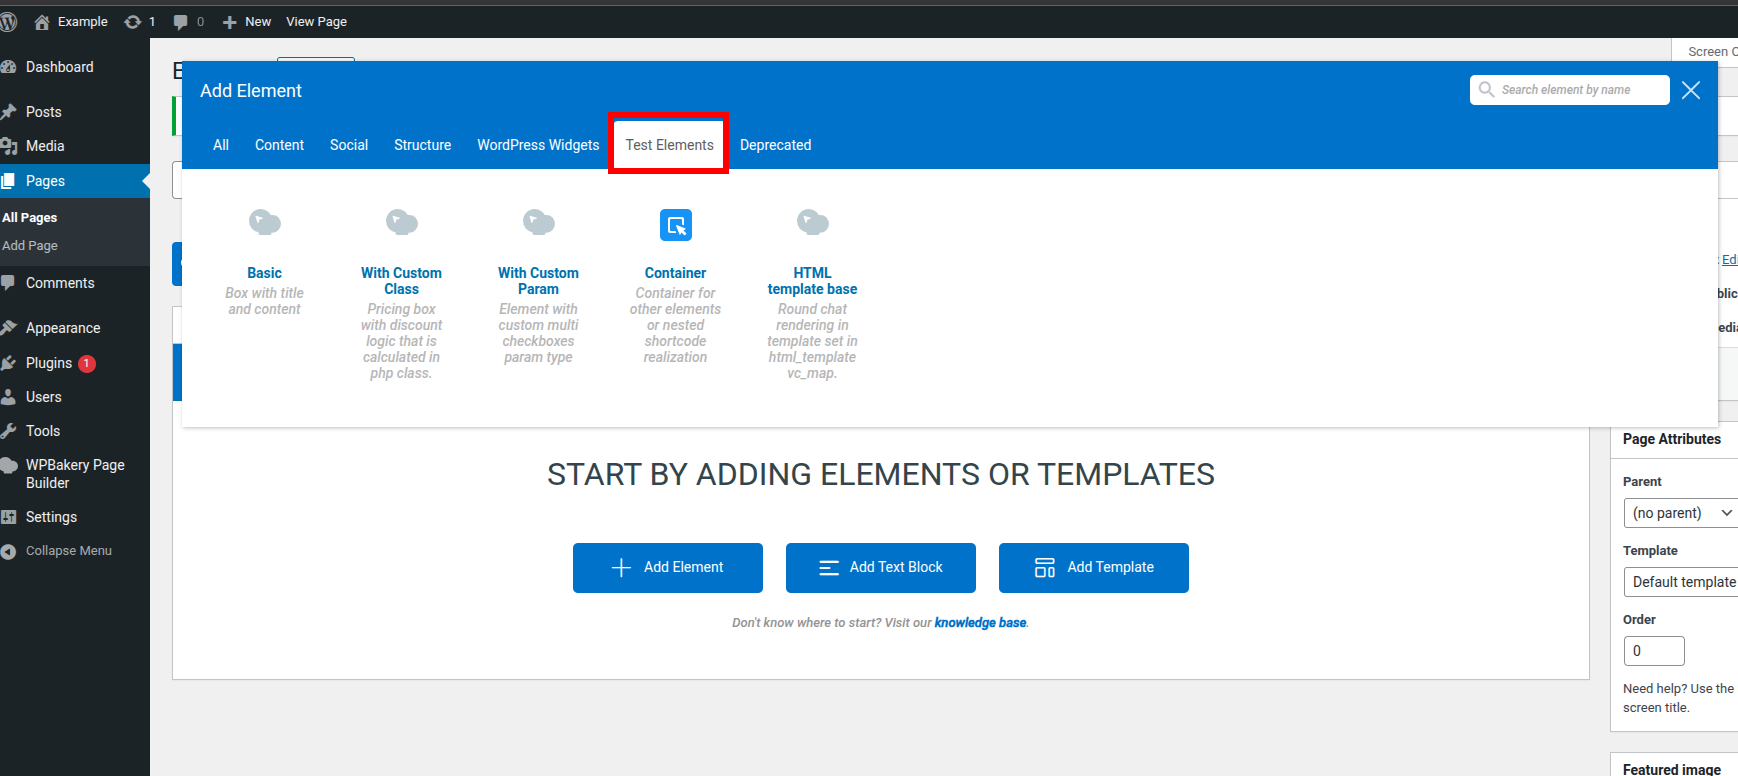Click the Basic element title
The height and width of the screenshot is (776, 1738).
[x=264, y=273]
